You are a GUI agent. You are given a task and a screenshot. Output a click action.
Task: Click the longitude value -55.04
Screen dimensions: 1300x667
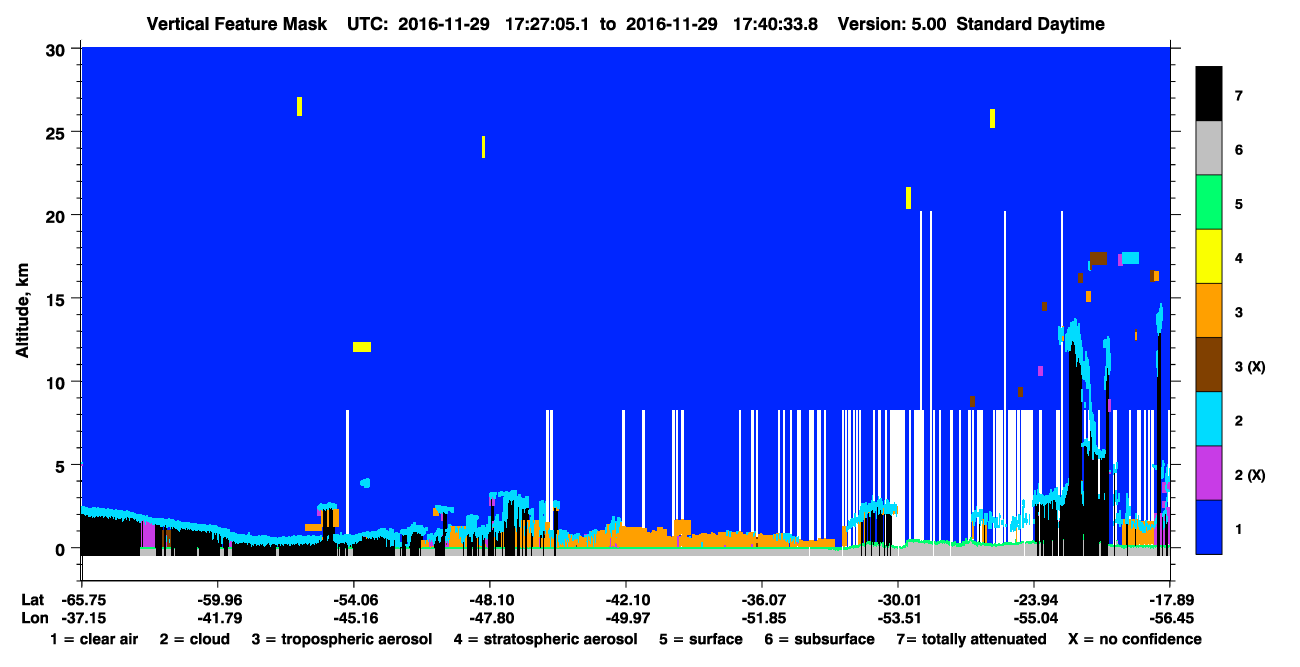(x=1033, y=618)
